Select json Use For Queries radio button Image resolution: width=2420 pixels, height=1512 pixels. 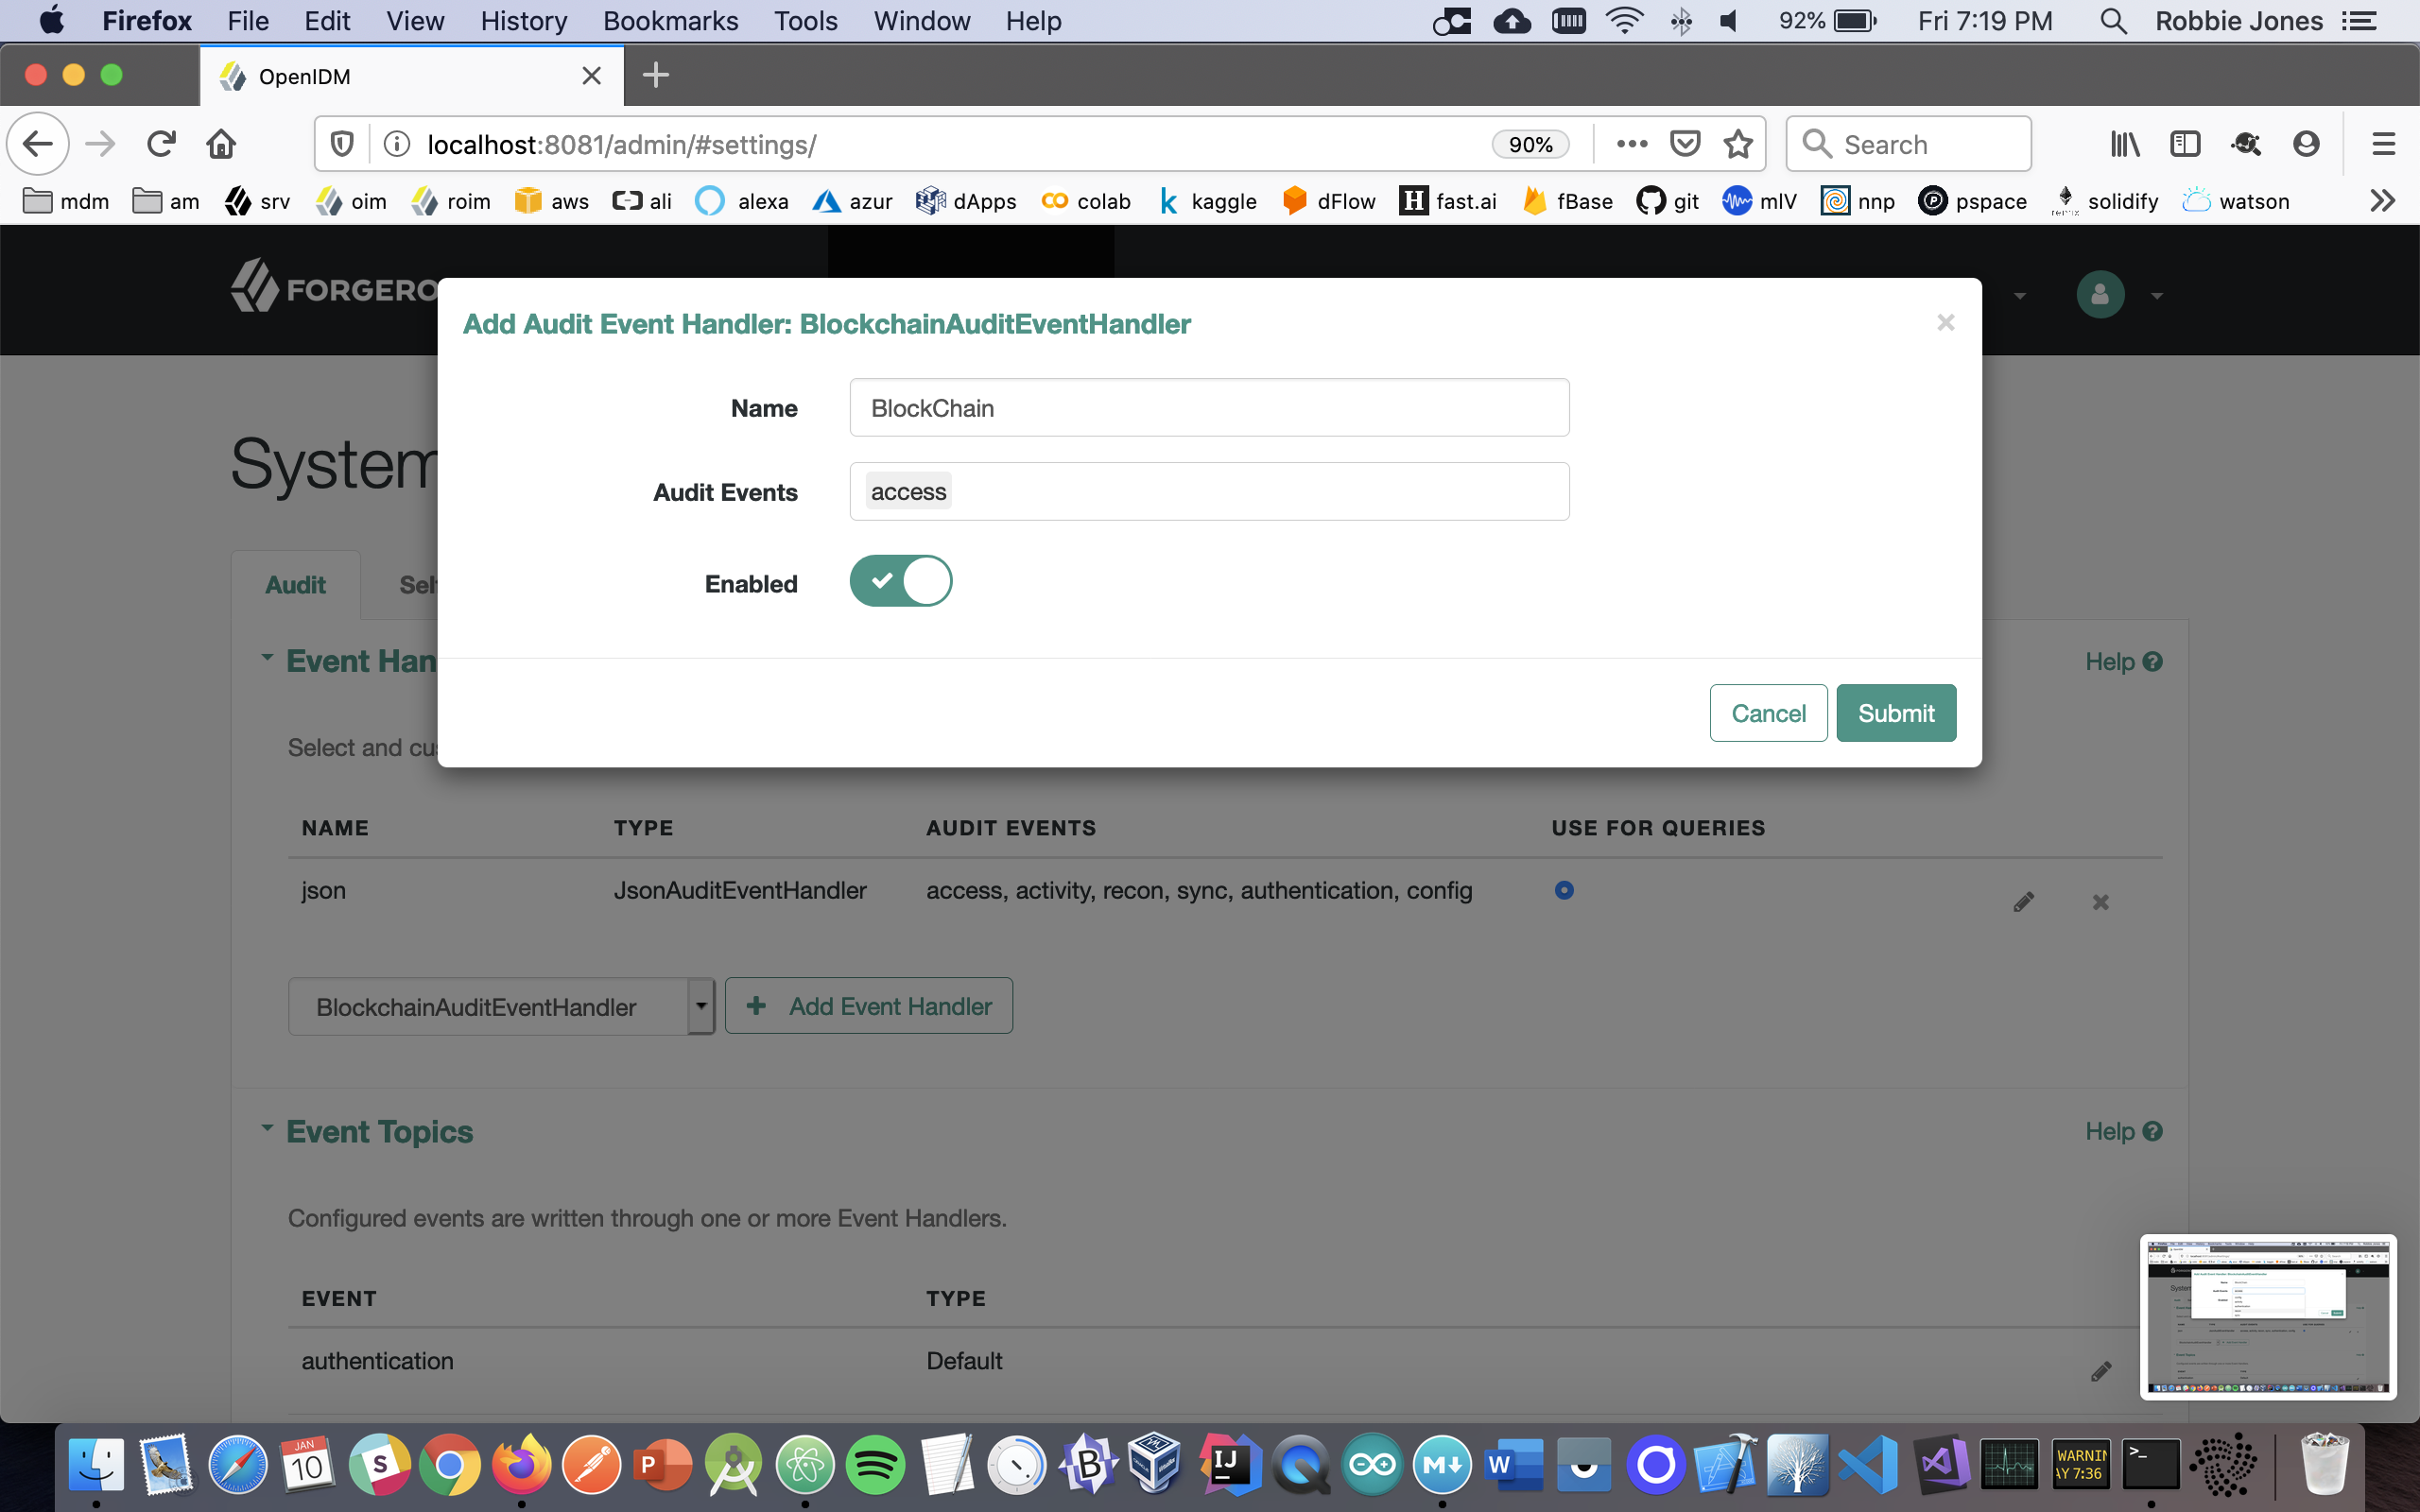(1564, 890)
